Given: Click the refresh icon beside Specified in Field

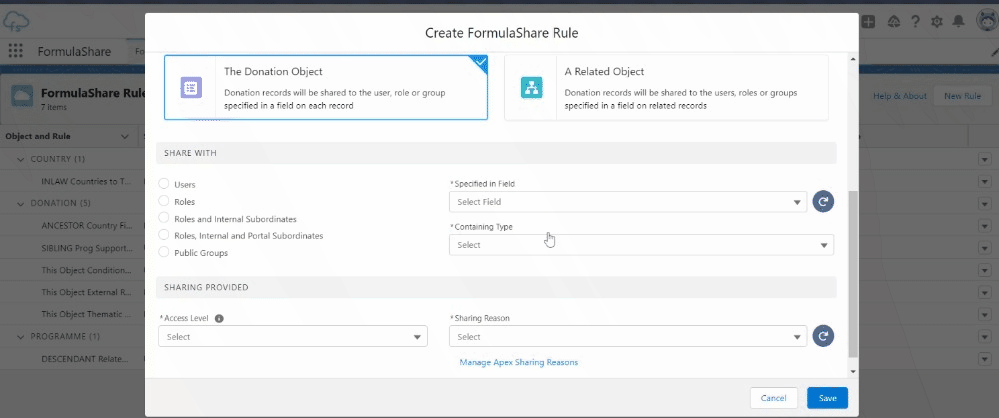Looking at the screenshot, I should 822,202.
